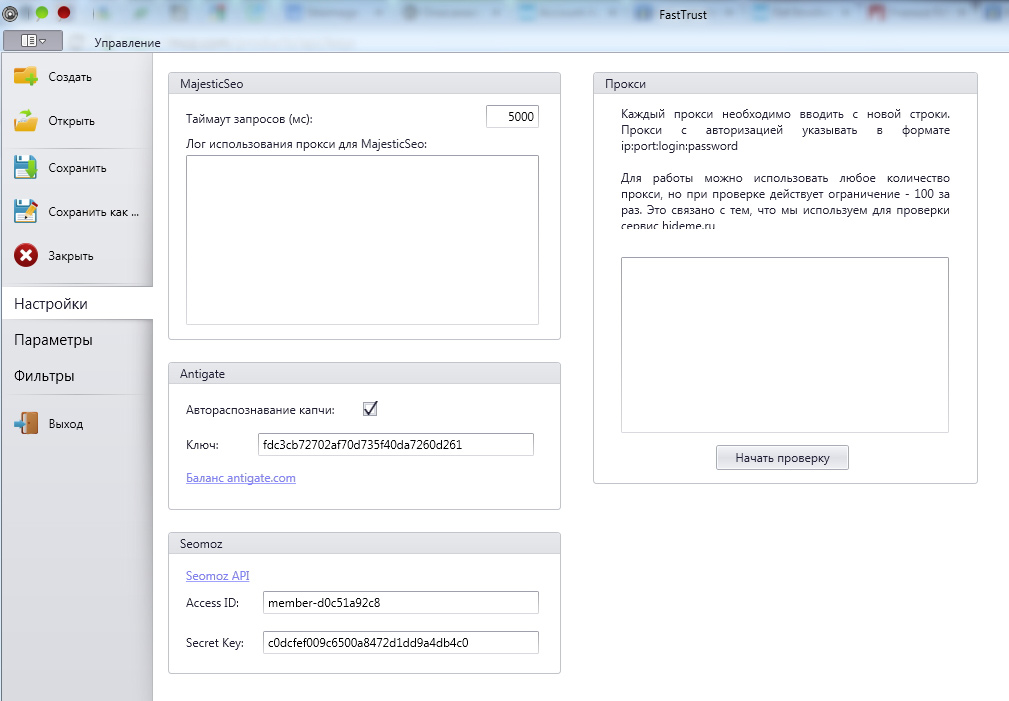Click the Выход door icon
Viewport: 1009px width, 701px height.
pos(26,423)
